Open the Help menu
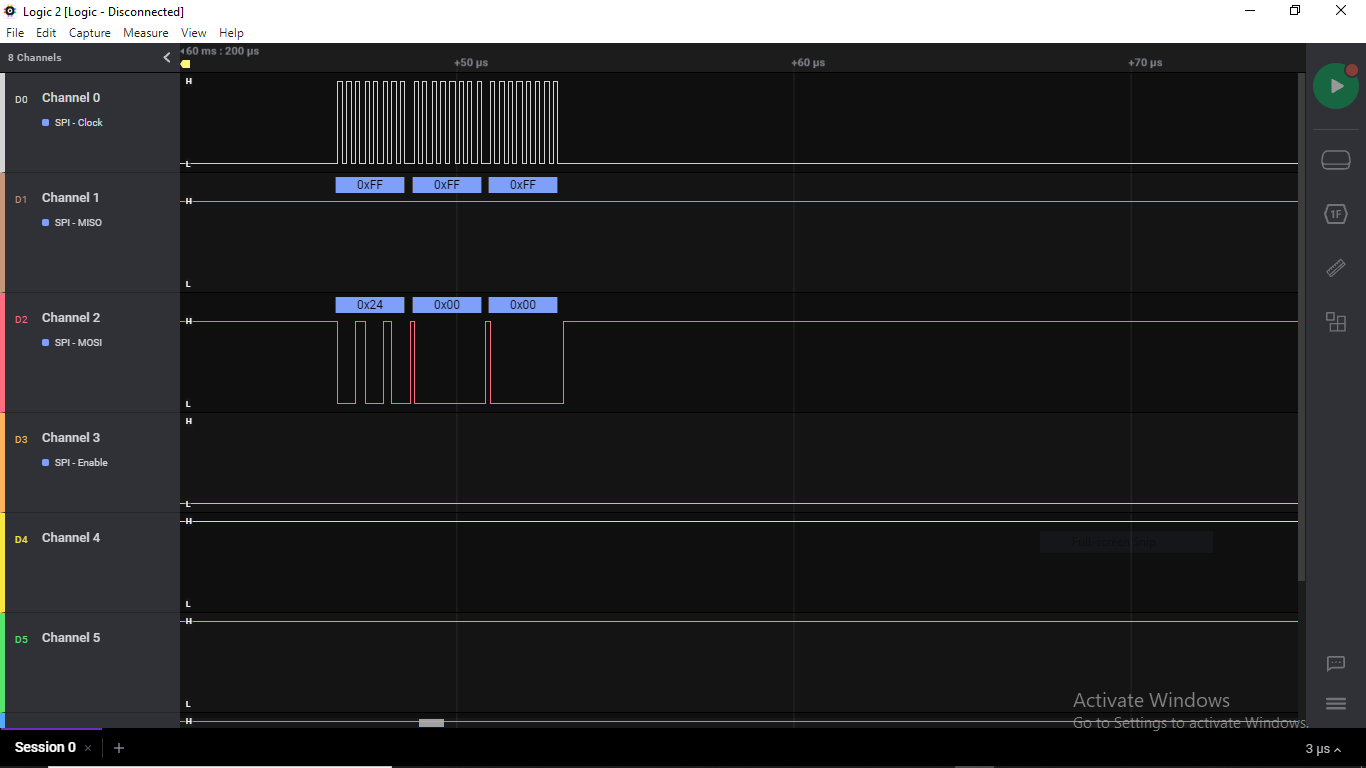 pos(231,33)
